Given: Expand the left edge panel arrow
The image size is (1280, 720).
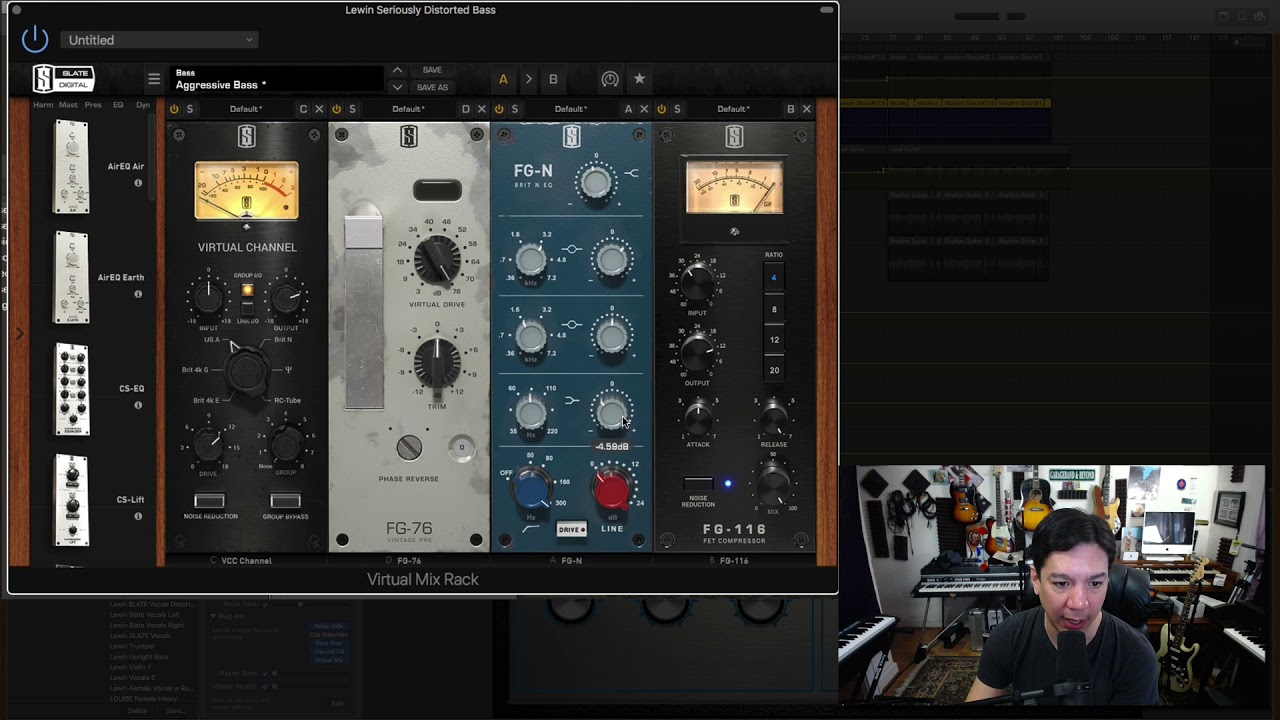Looking at the screenshot, I should [18, 334].
